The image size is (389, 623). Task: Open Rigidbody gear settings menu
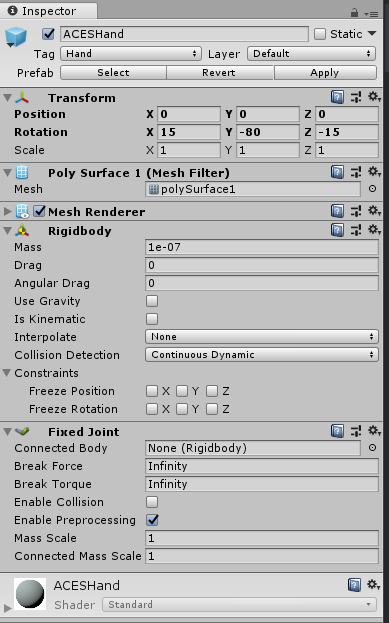[x=374, y=230]
